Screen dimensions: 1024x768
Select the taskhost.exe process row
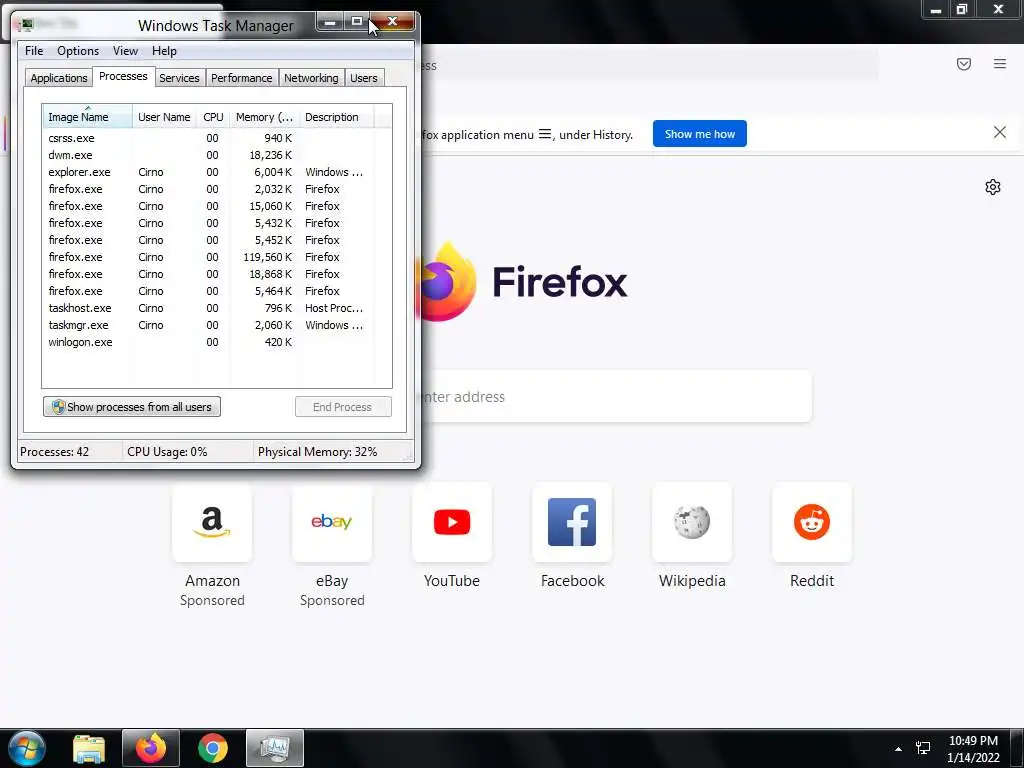click(208, 308)
